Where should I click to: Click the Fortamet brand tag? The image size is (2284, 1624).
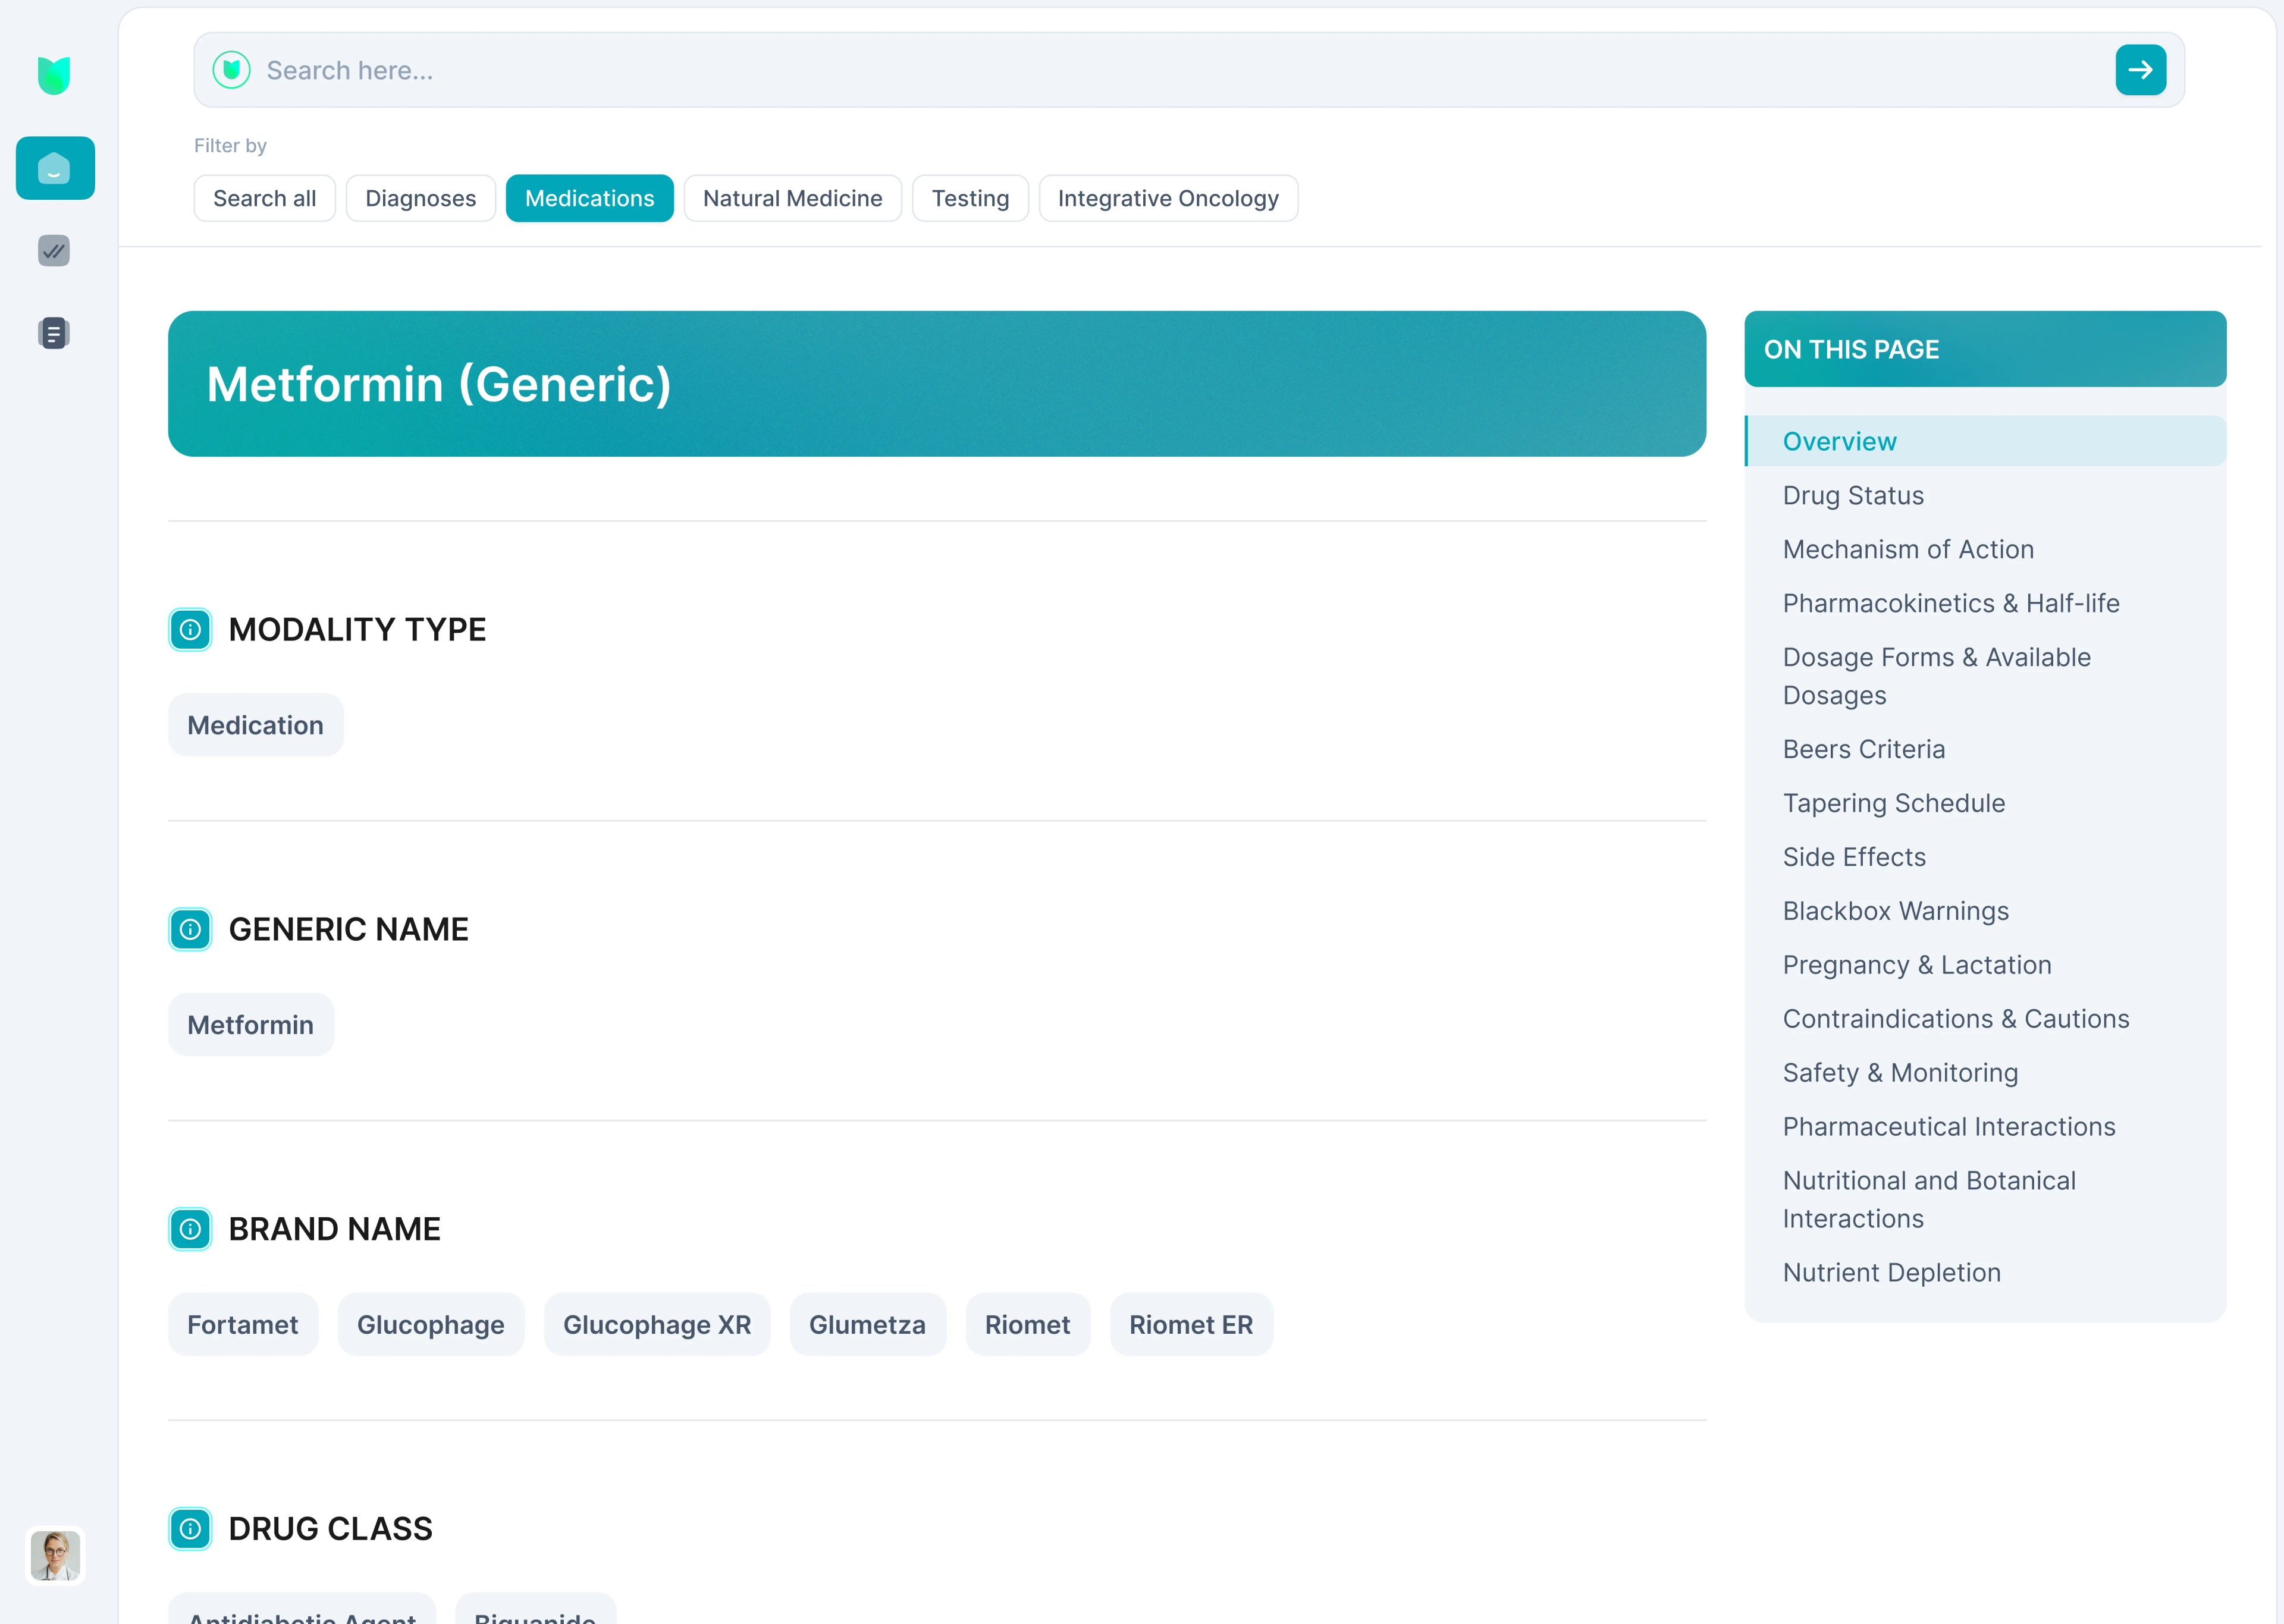[x=243, y=1325]
